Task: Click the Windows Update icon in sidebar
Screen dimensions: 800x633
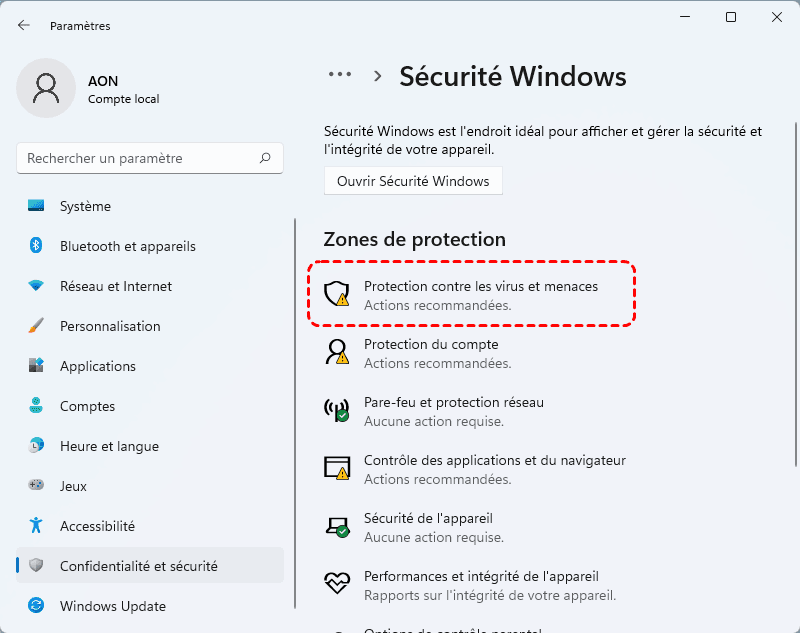Action: coord(37,606)
